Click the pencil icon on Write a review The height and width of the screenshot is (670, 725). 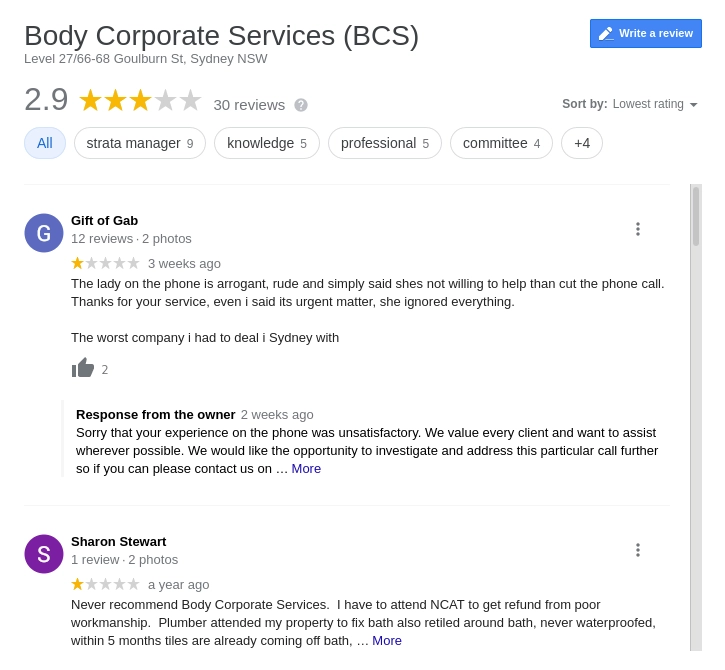606,34
